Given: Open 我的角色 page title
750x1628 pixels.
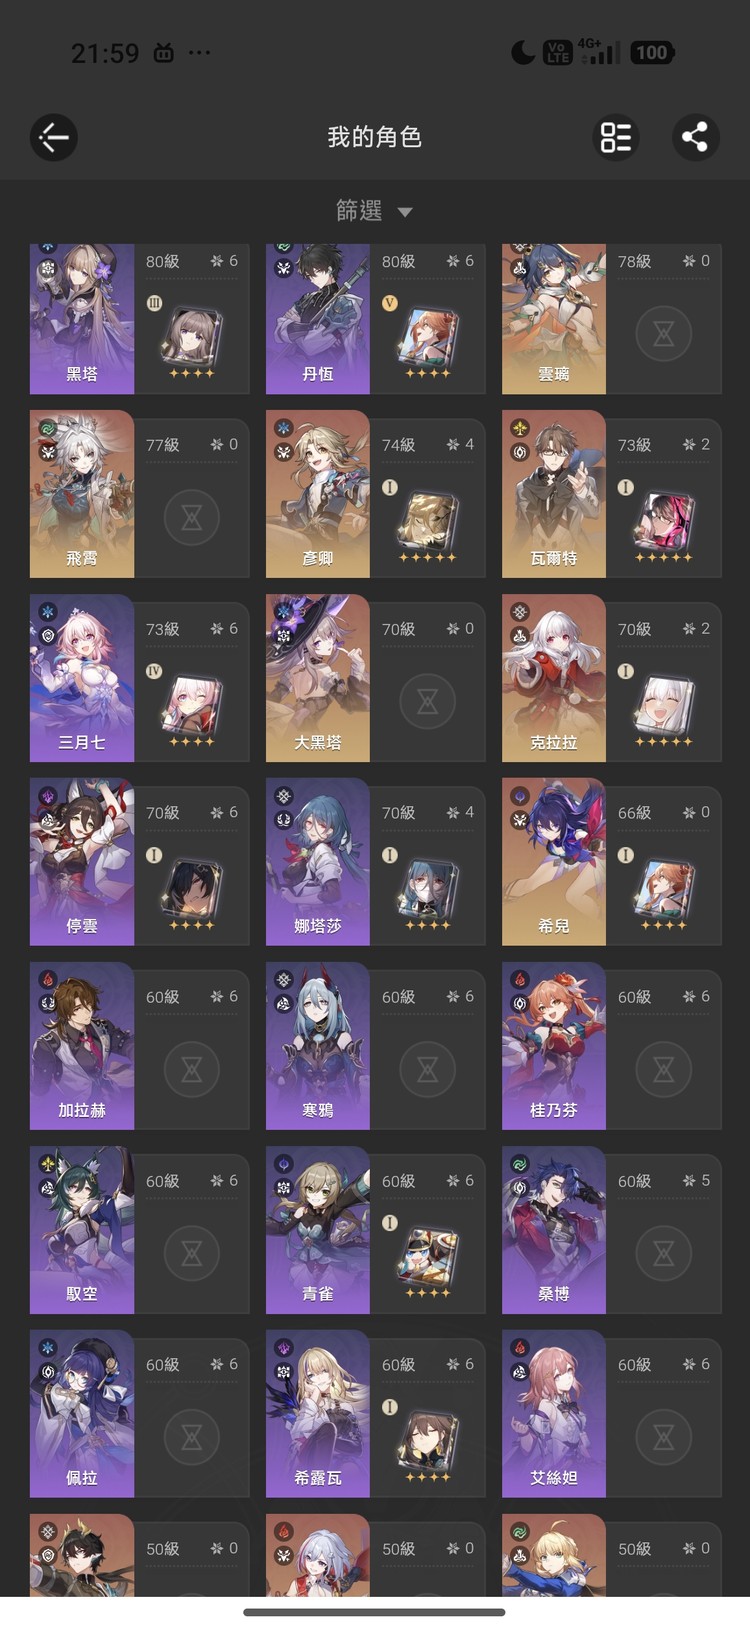Looking at the screenshot, I should click(375, 137).
